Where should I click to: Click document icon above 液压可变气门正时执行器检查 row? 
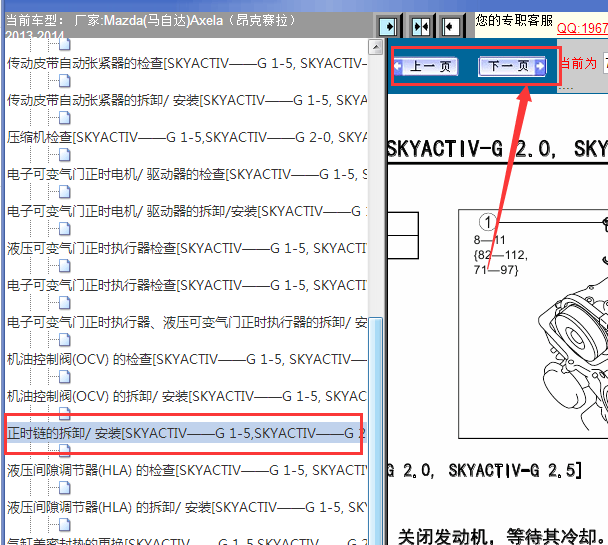pyautogui.click(x=64, y=229)
